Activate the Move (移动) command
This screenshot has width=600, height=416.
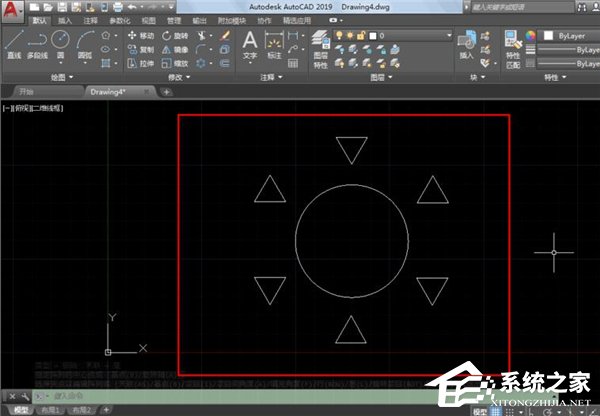click(138, 34)
